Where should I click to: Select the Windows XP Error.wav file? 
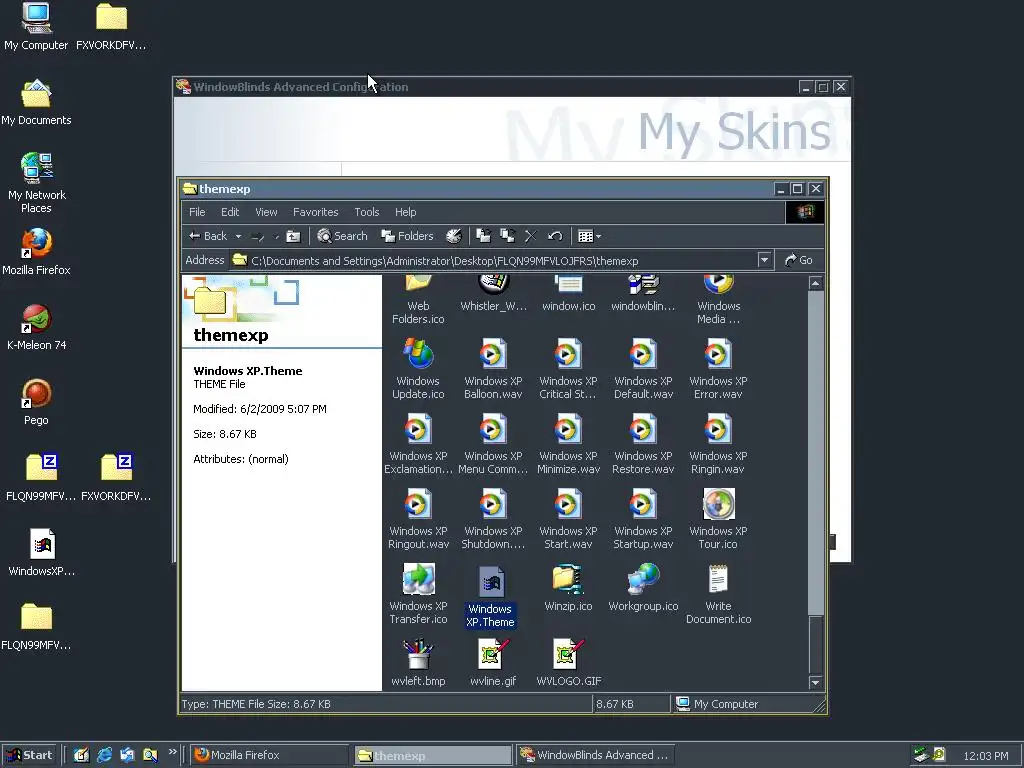(x=718, y=368)
